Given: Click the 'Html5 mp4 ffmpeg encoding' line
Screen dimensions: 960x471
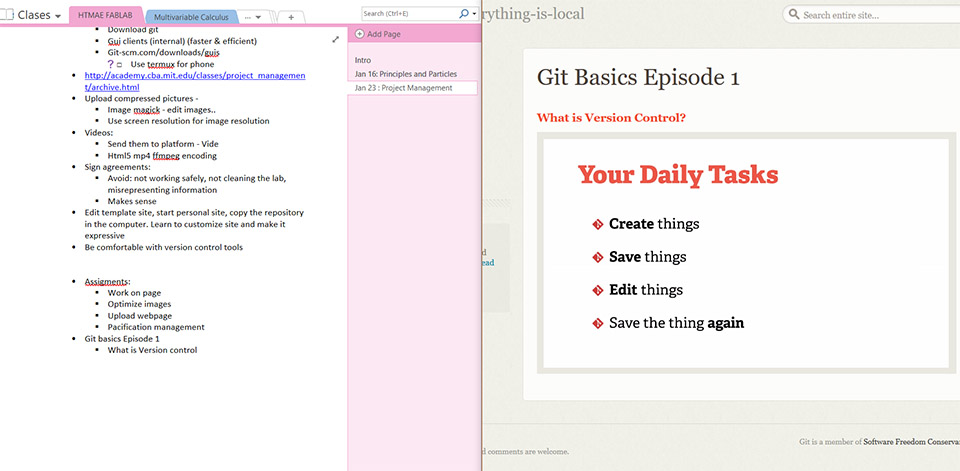Looking at the screenshot, I should [x=162, y=156].
